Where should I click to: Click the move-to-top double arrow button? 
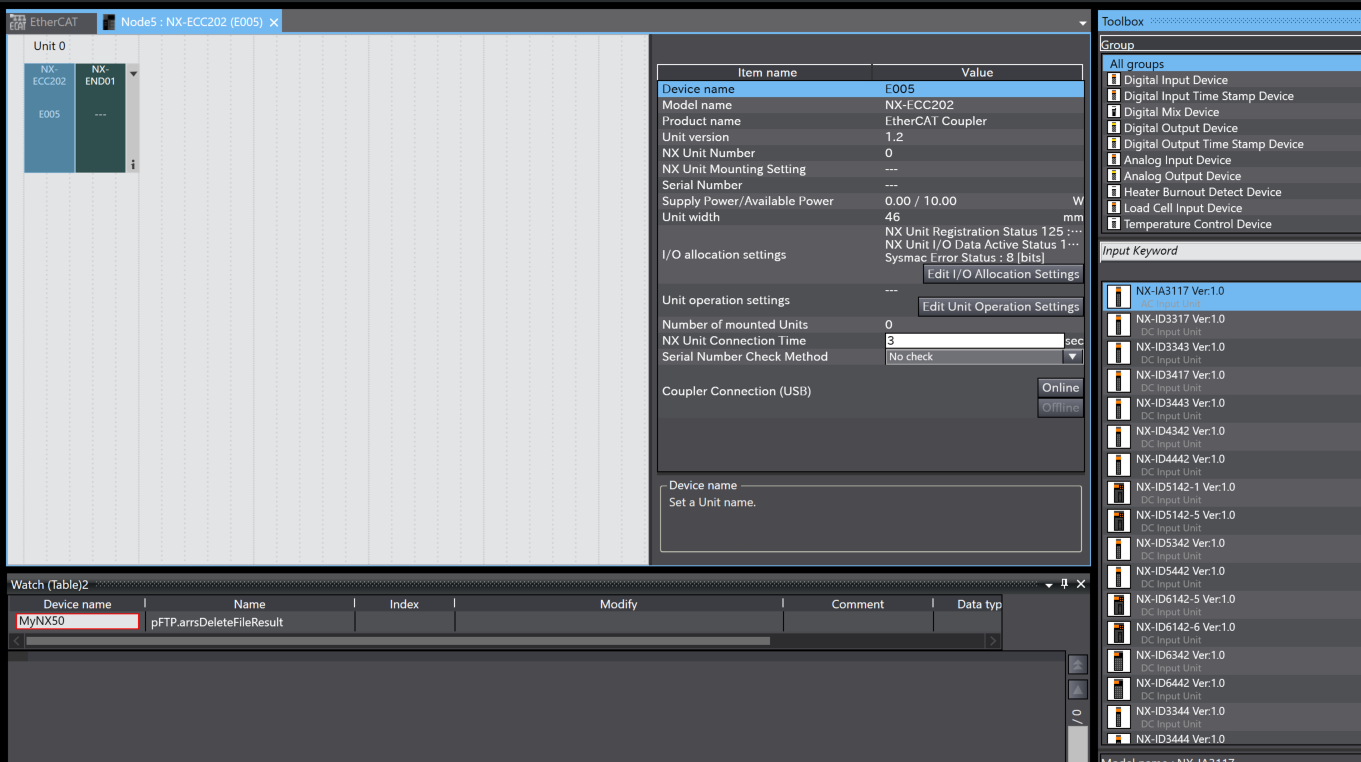click(x=1077, y=665)
